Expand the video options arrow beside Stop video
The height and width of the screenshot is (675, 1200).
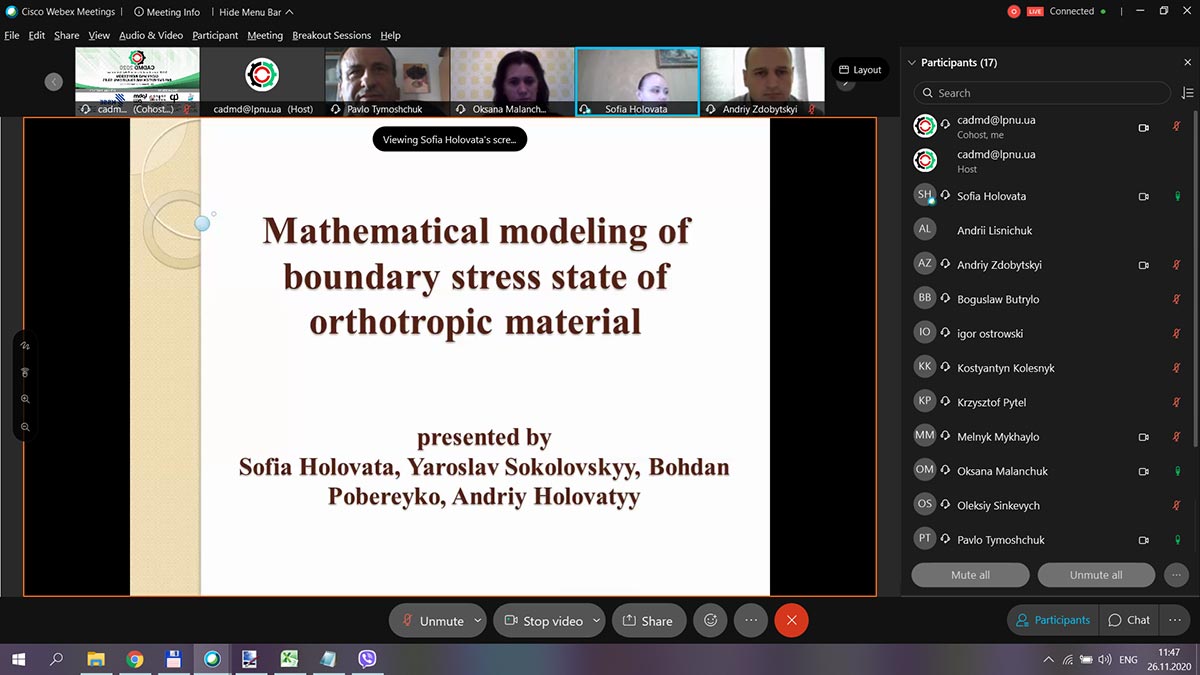coord(596,620)
